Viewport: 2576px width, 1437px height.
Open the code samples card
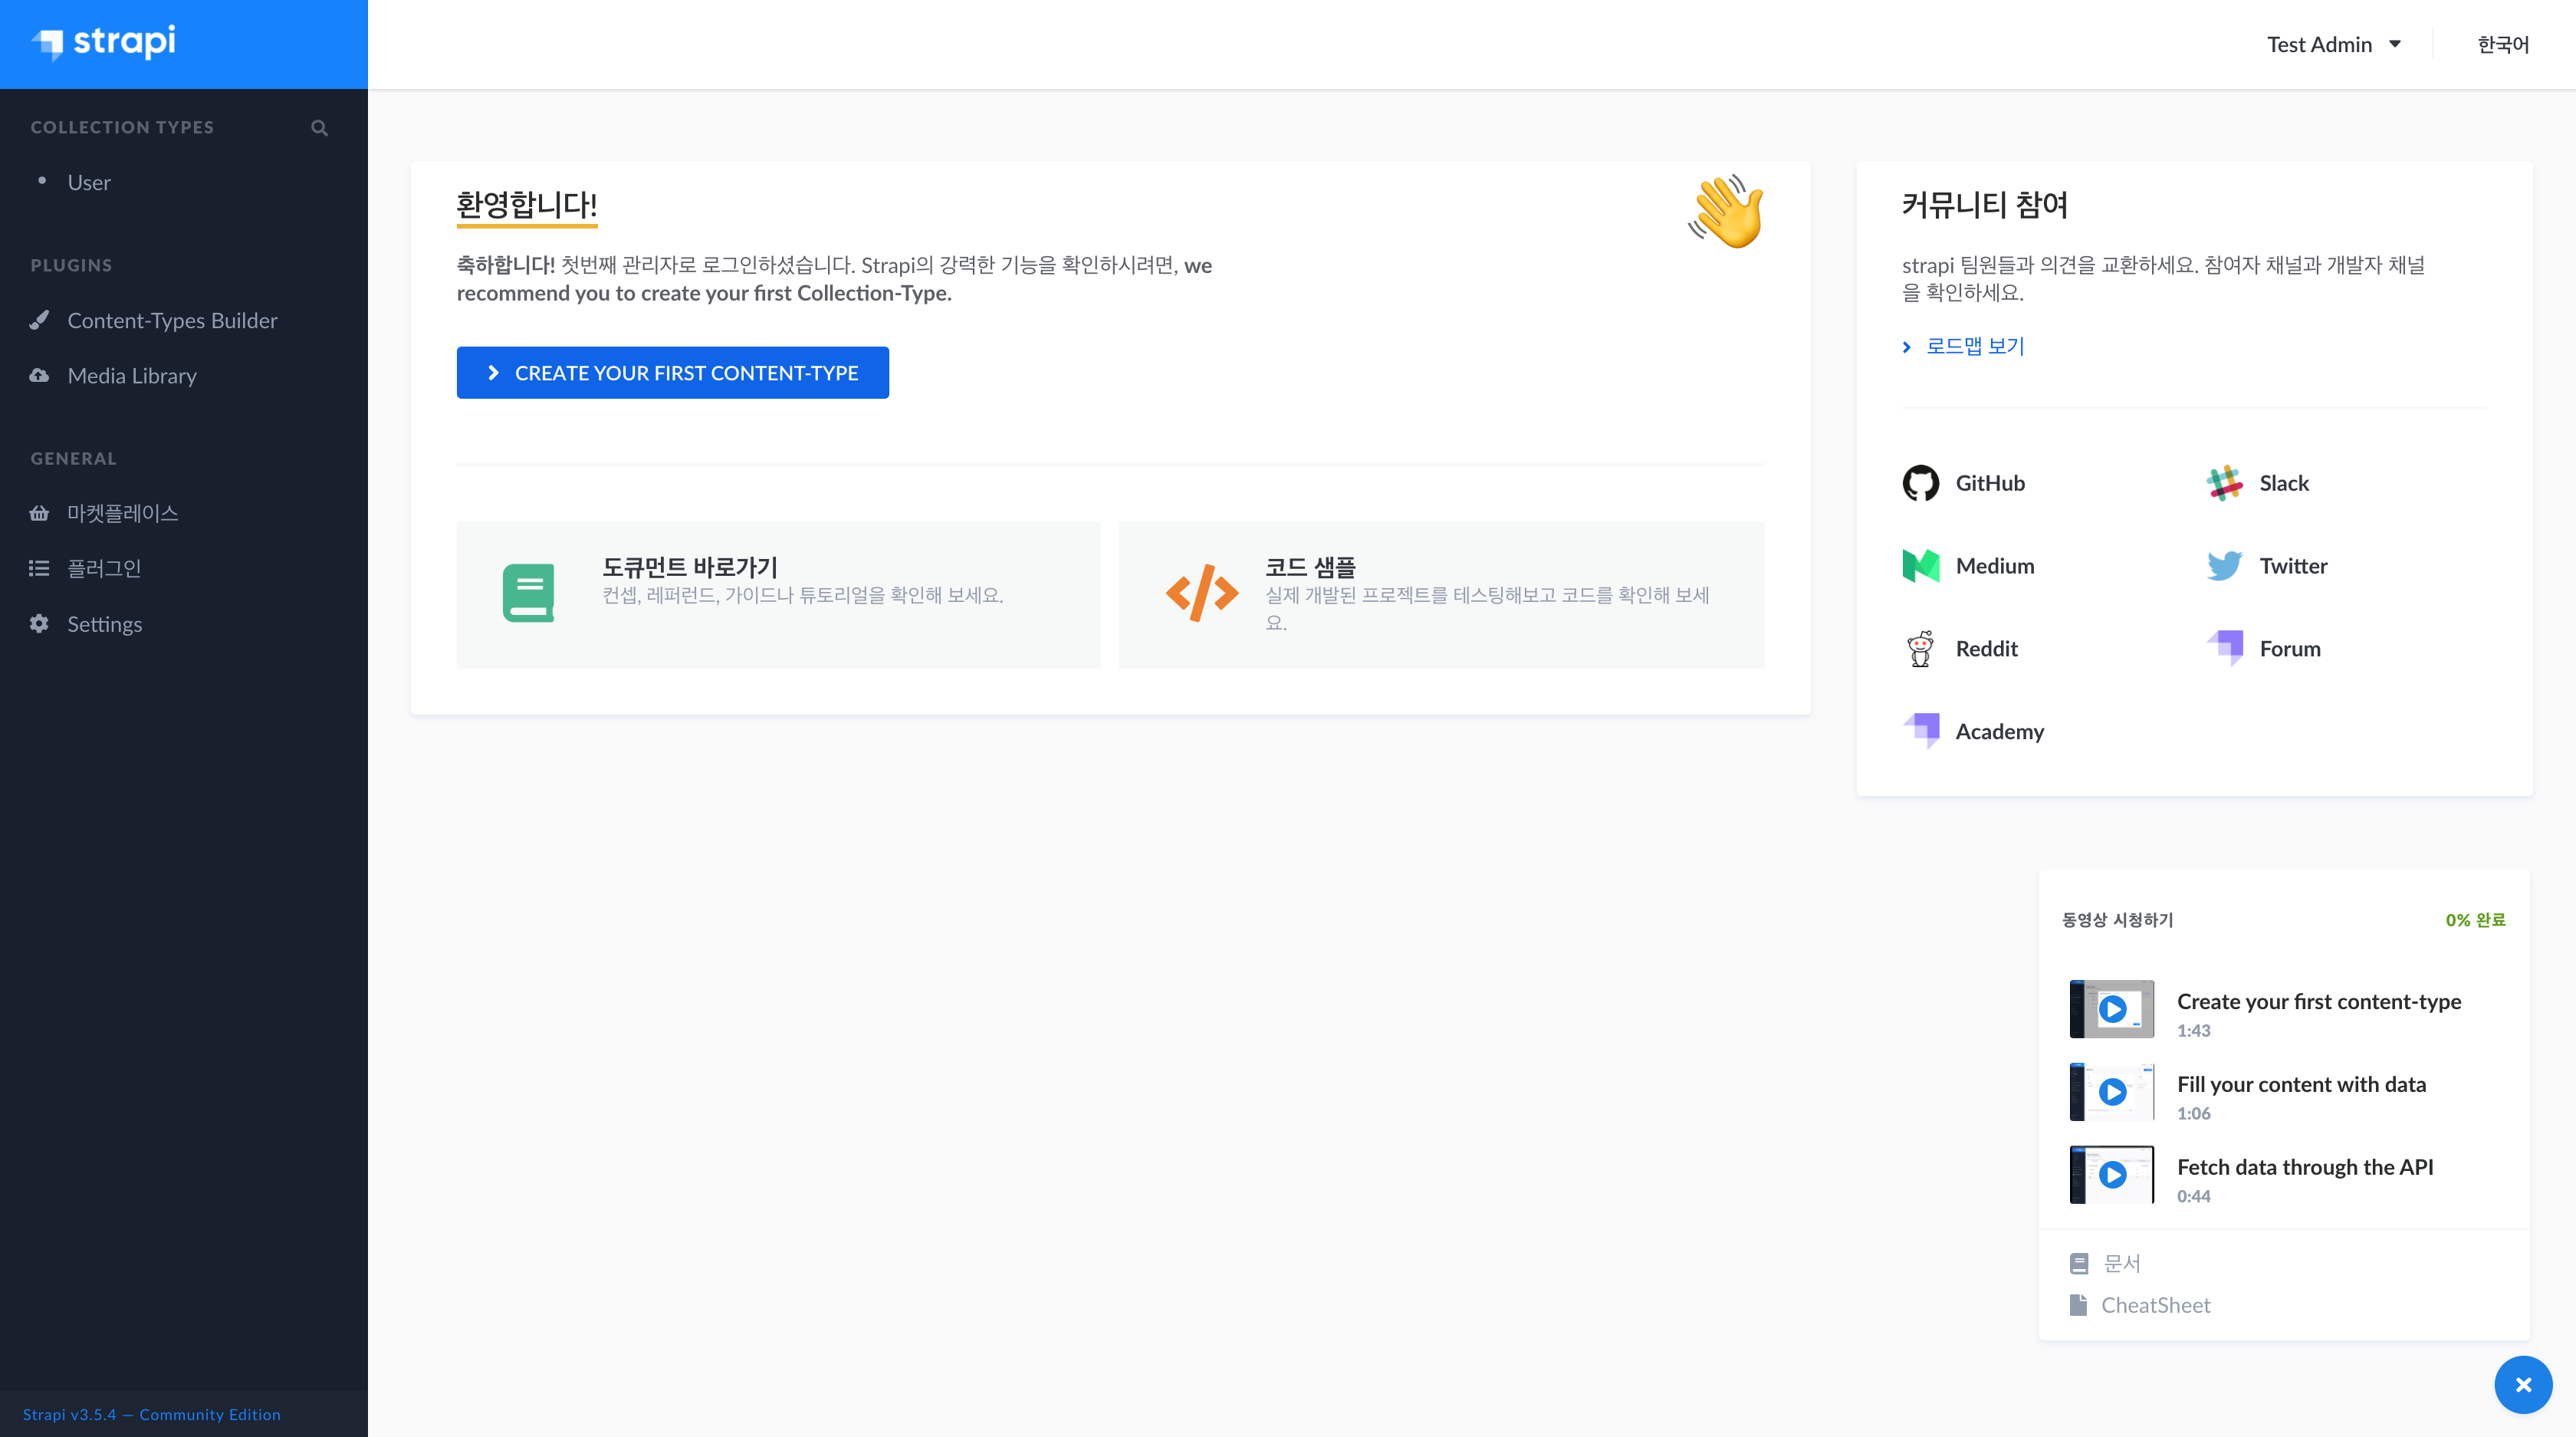click(1440, 594)
